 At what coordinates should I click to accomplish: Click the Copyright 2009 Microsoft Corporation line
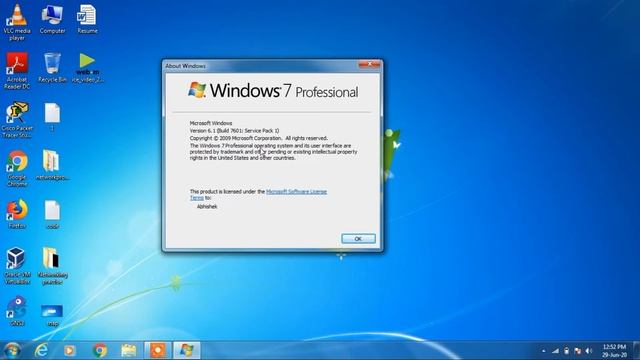tap(259, 138)
